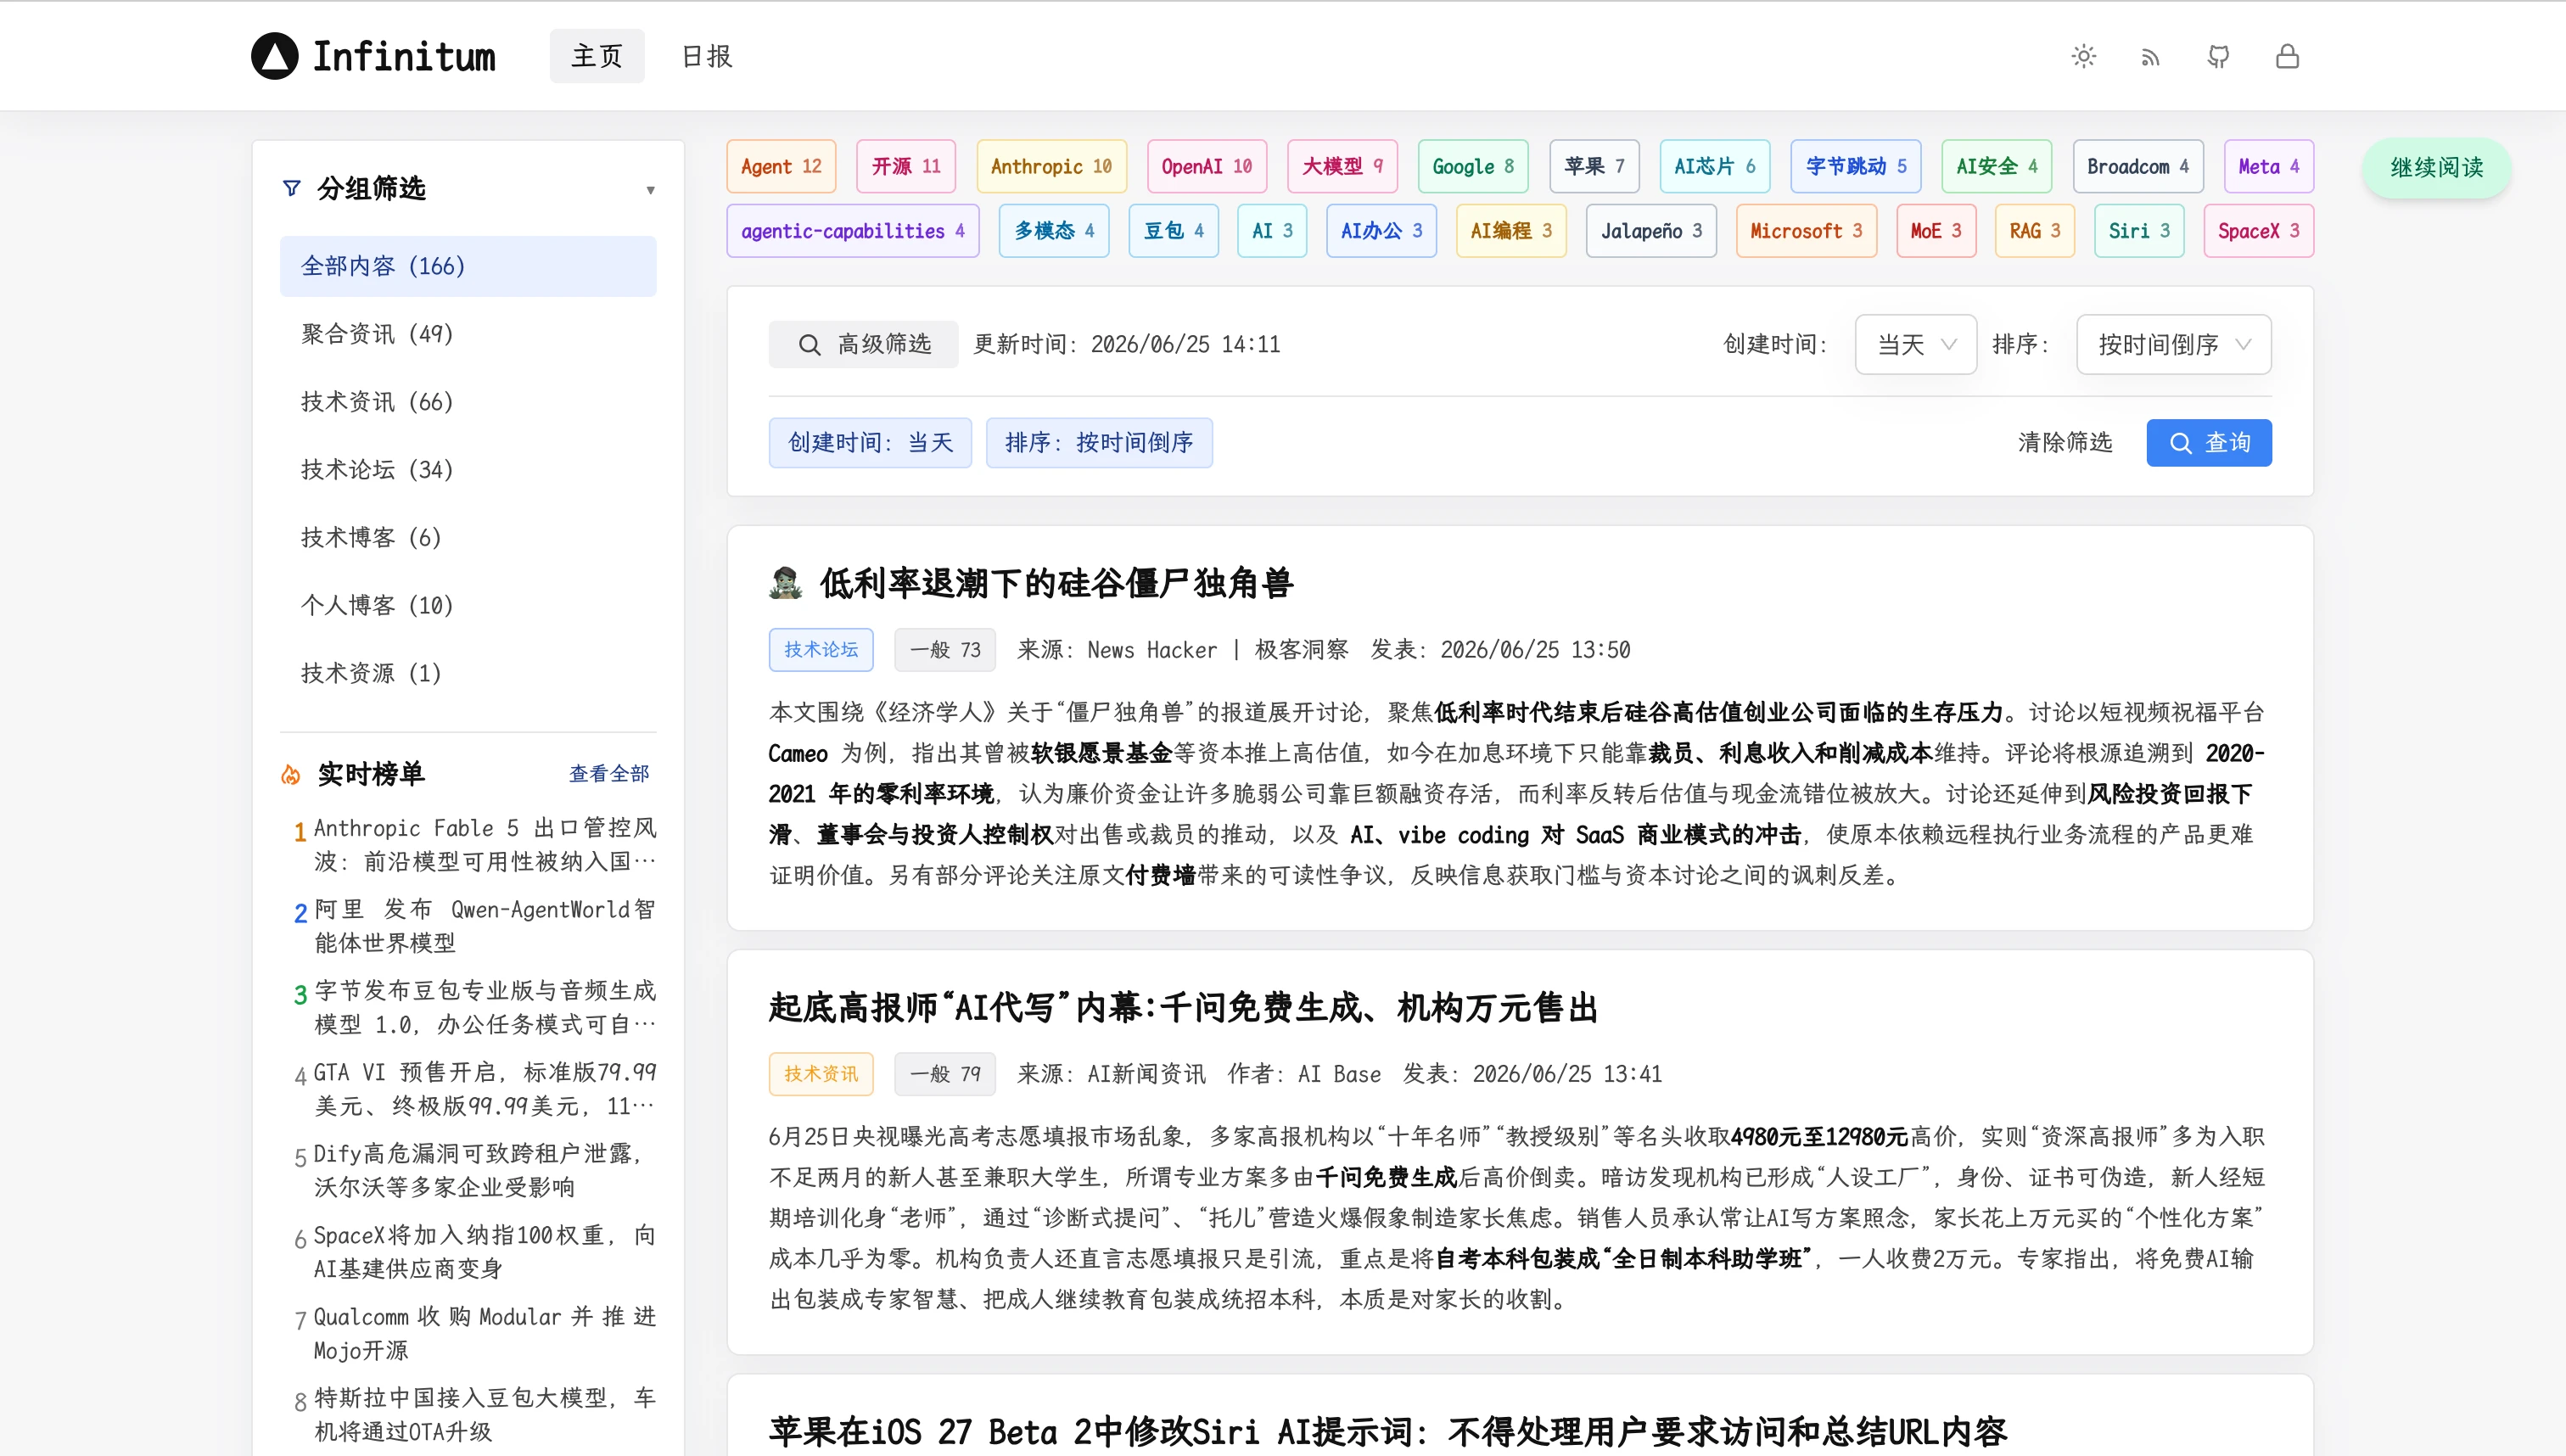This screenshot has height=1456, width=2566.
Task: Select the Meta 4 tag
Action: point(2269,167)
